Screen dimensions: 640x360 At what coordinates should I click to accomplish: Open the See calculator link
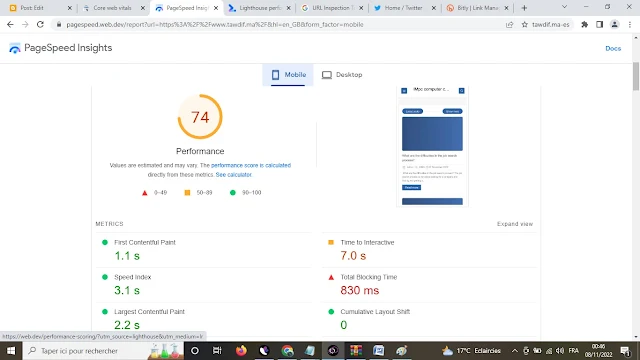[x=233, y=175]
